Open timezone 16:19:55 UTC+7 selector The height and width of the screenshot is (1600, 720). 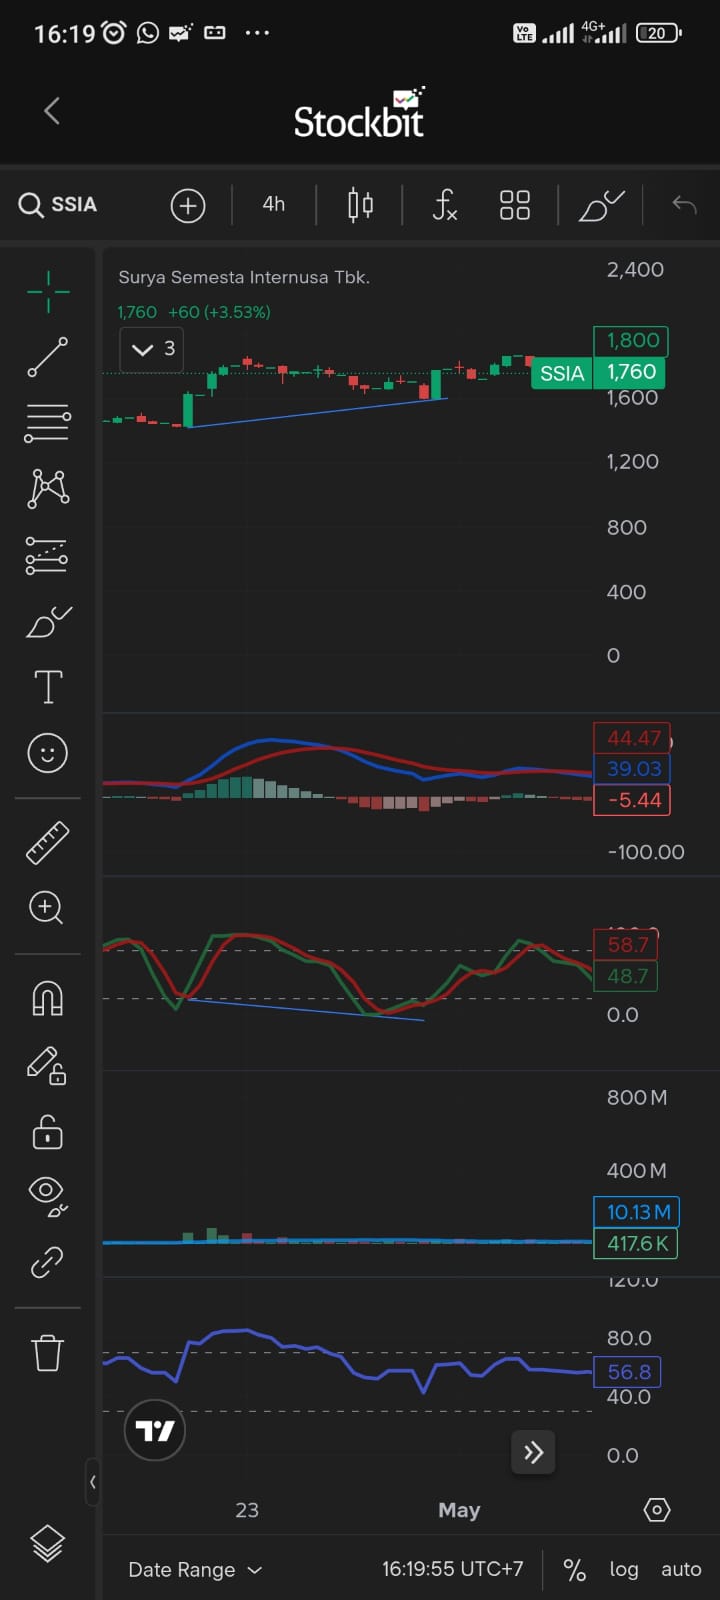pyautogui.click(x=452, y=1569)
